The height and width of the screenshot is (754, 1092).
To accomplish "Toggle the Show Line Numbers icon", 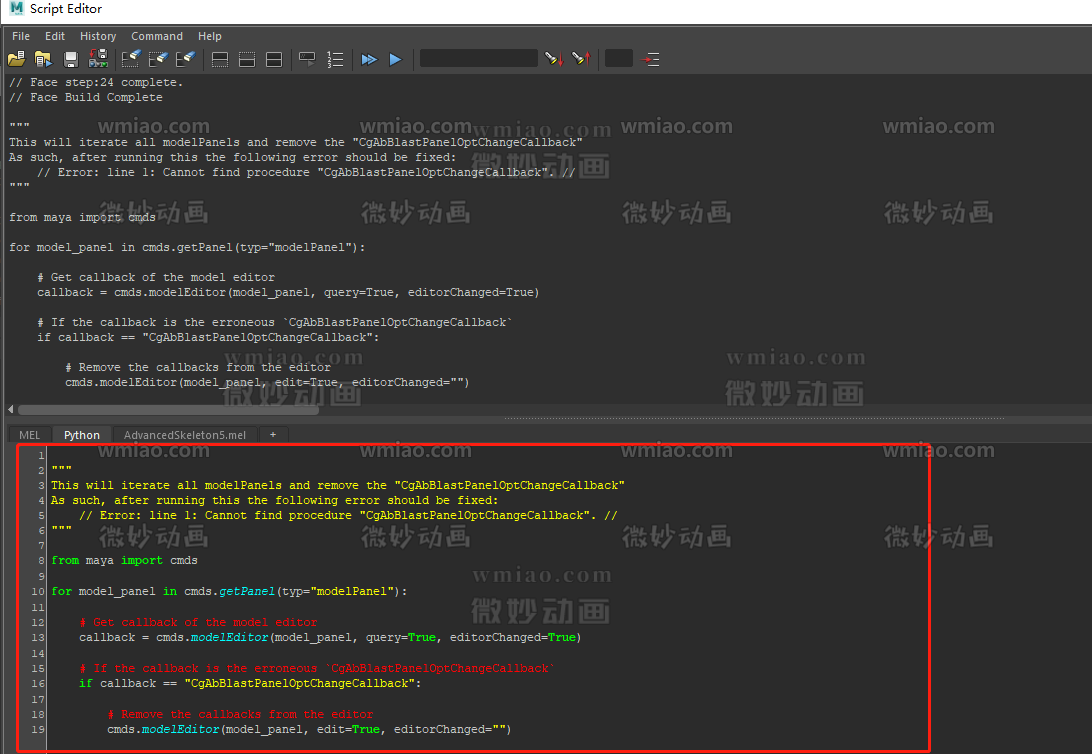I will click(336, 60).
